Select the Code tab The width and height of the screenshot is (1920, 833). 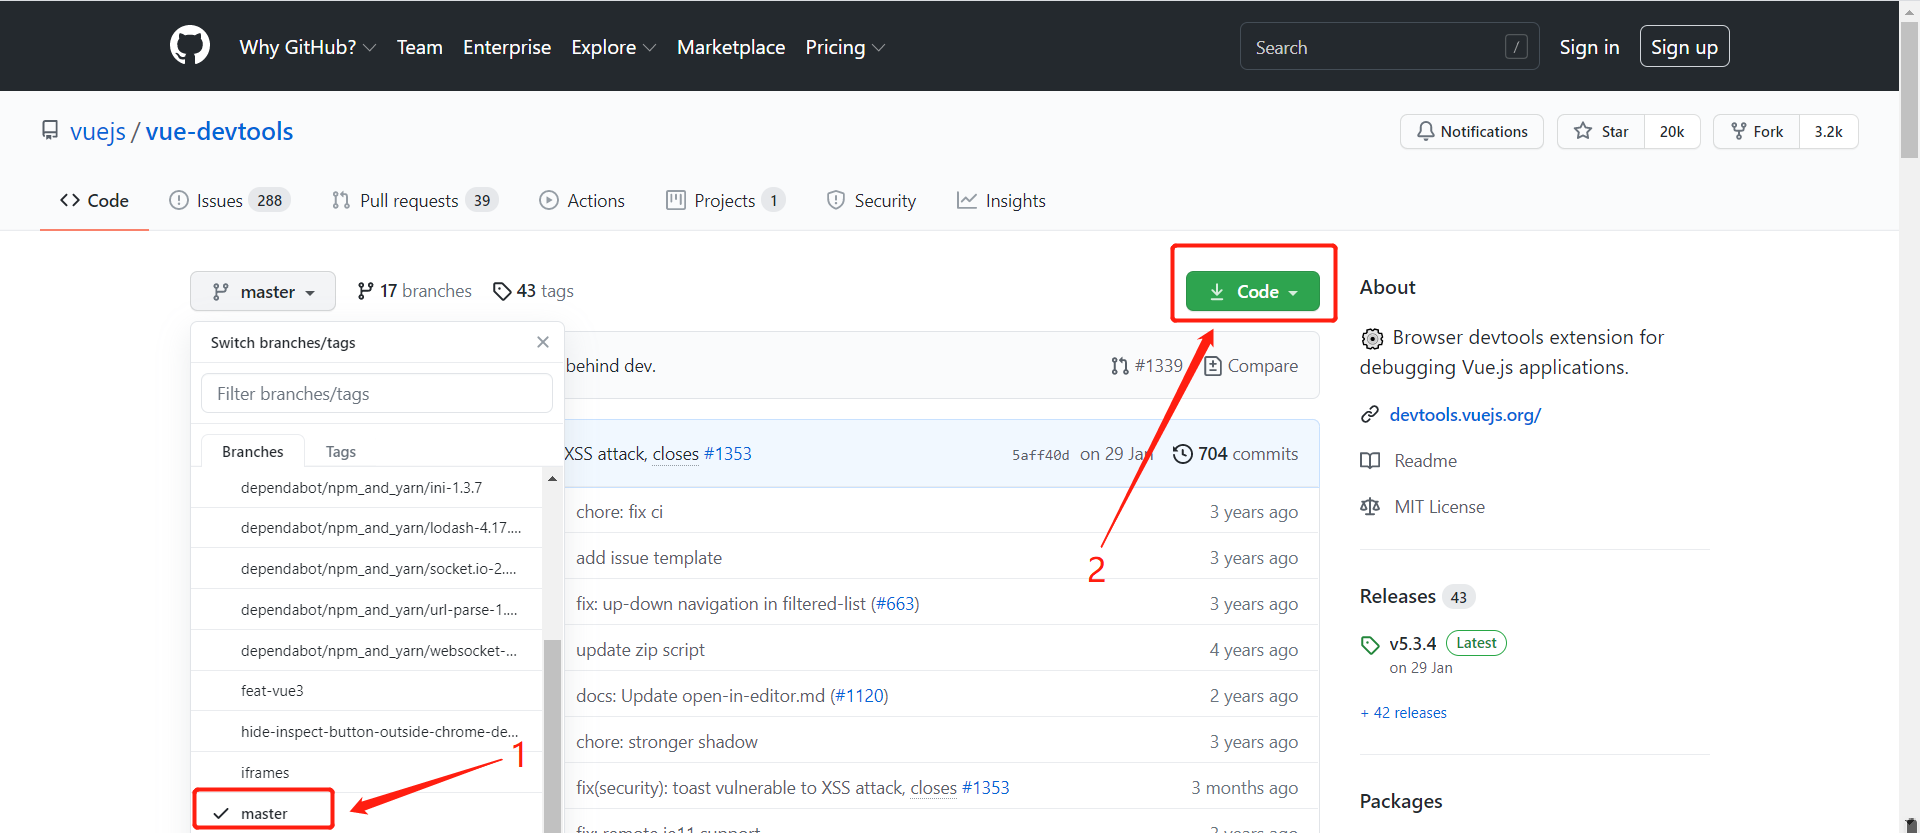tap(94, 200)
